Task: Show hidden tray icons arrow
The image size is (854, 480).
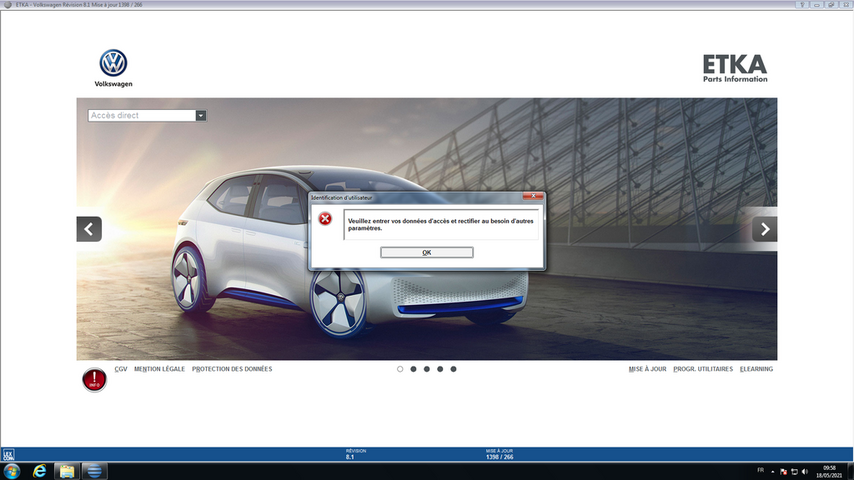Action: (772, 472)
